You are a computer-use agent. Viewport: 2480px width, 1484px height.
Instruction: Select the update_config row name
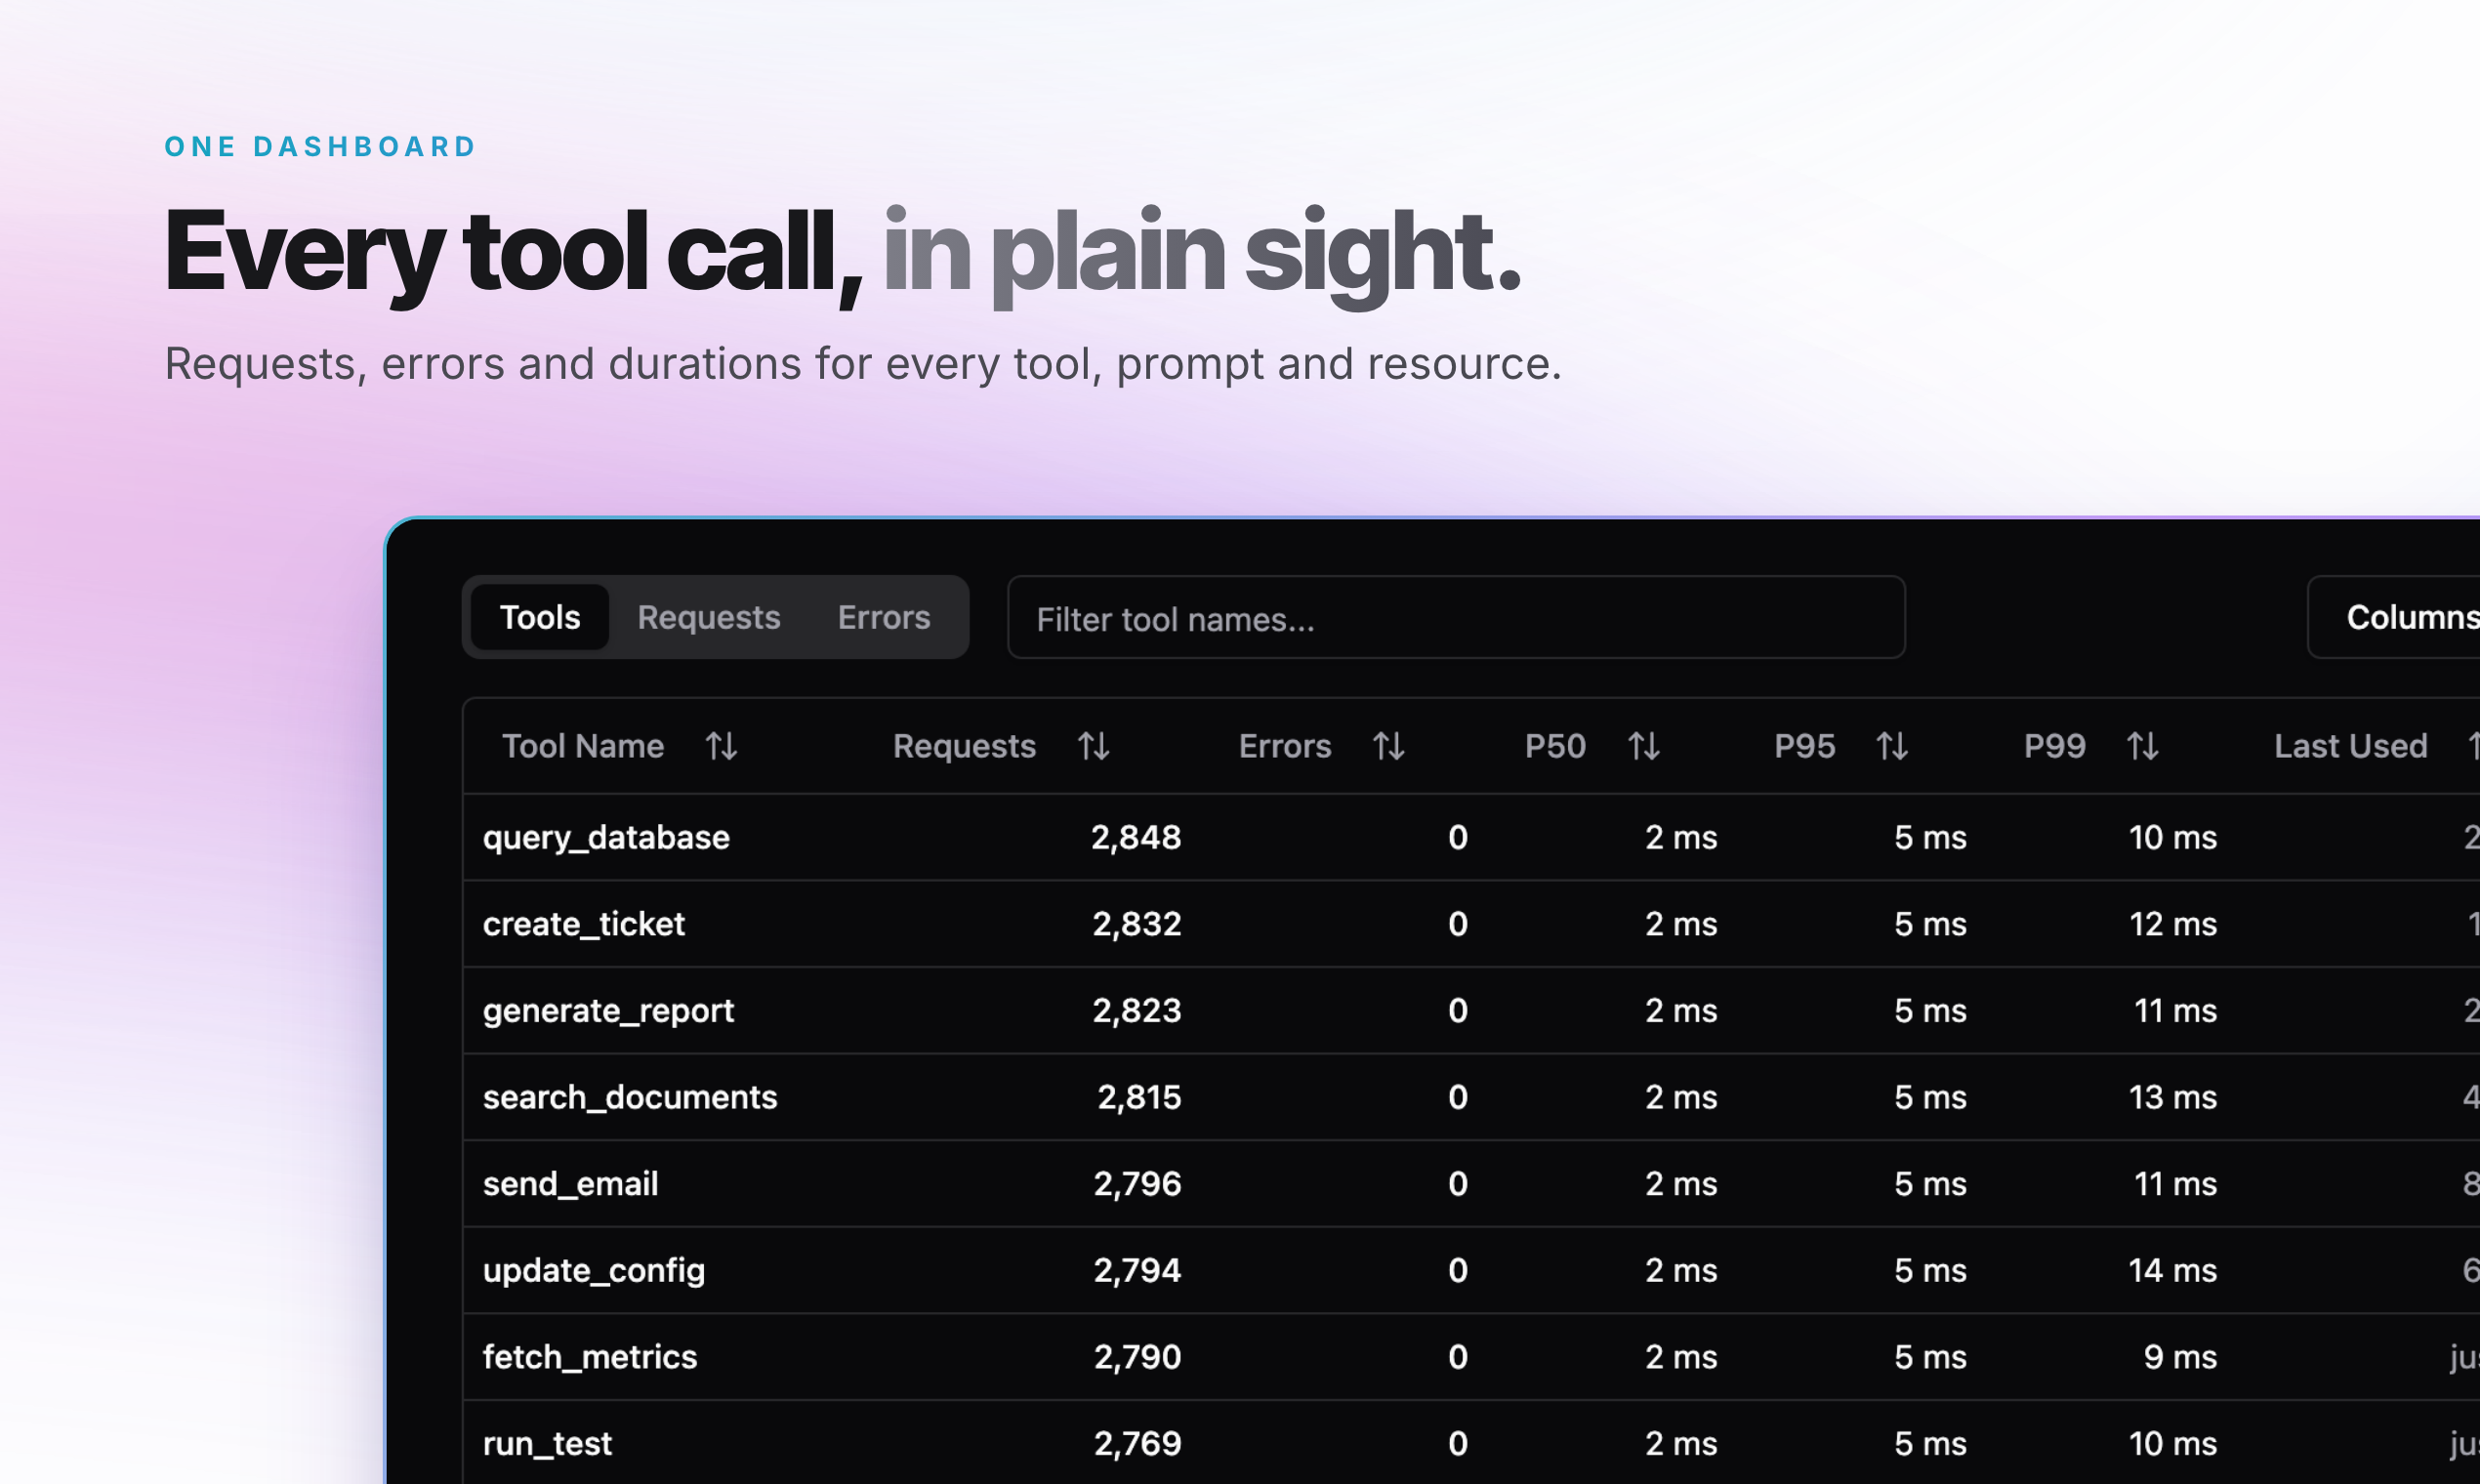click(x=594, y=1271)
